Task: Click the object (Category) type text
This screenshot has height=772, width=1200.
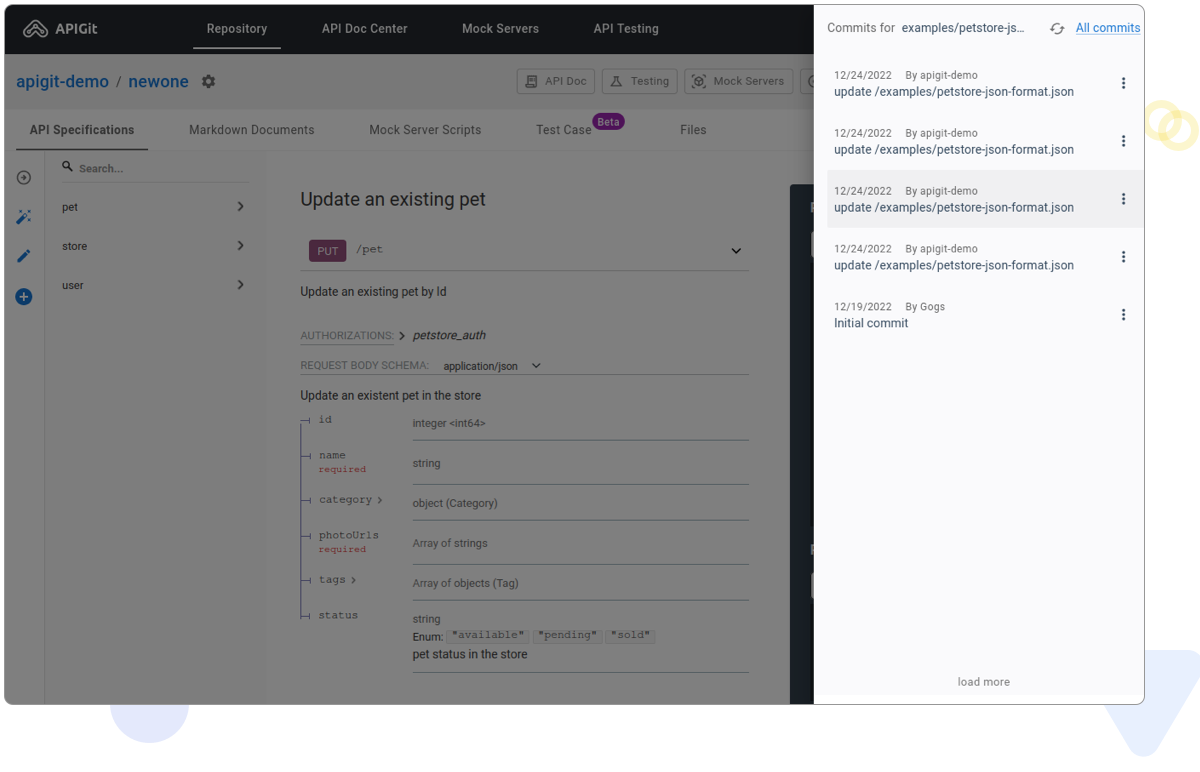Action: coord(455,504)
